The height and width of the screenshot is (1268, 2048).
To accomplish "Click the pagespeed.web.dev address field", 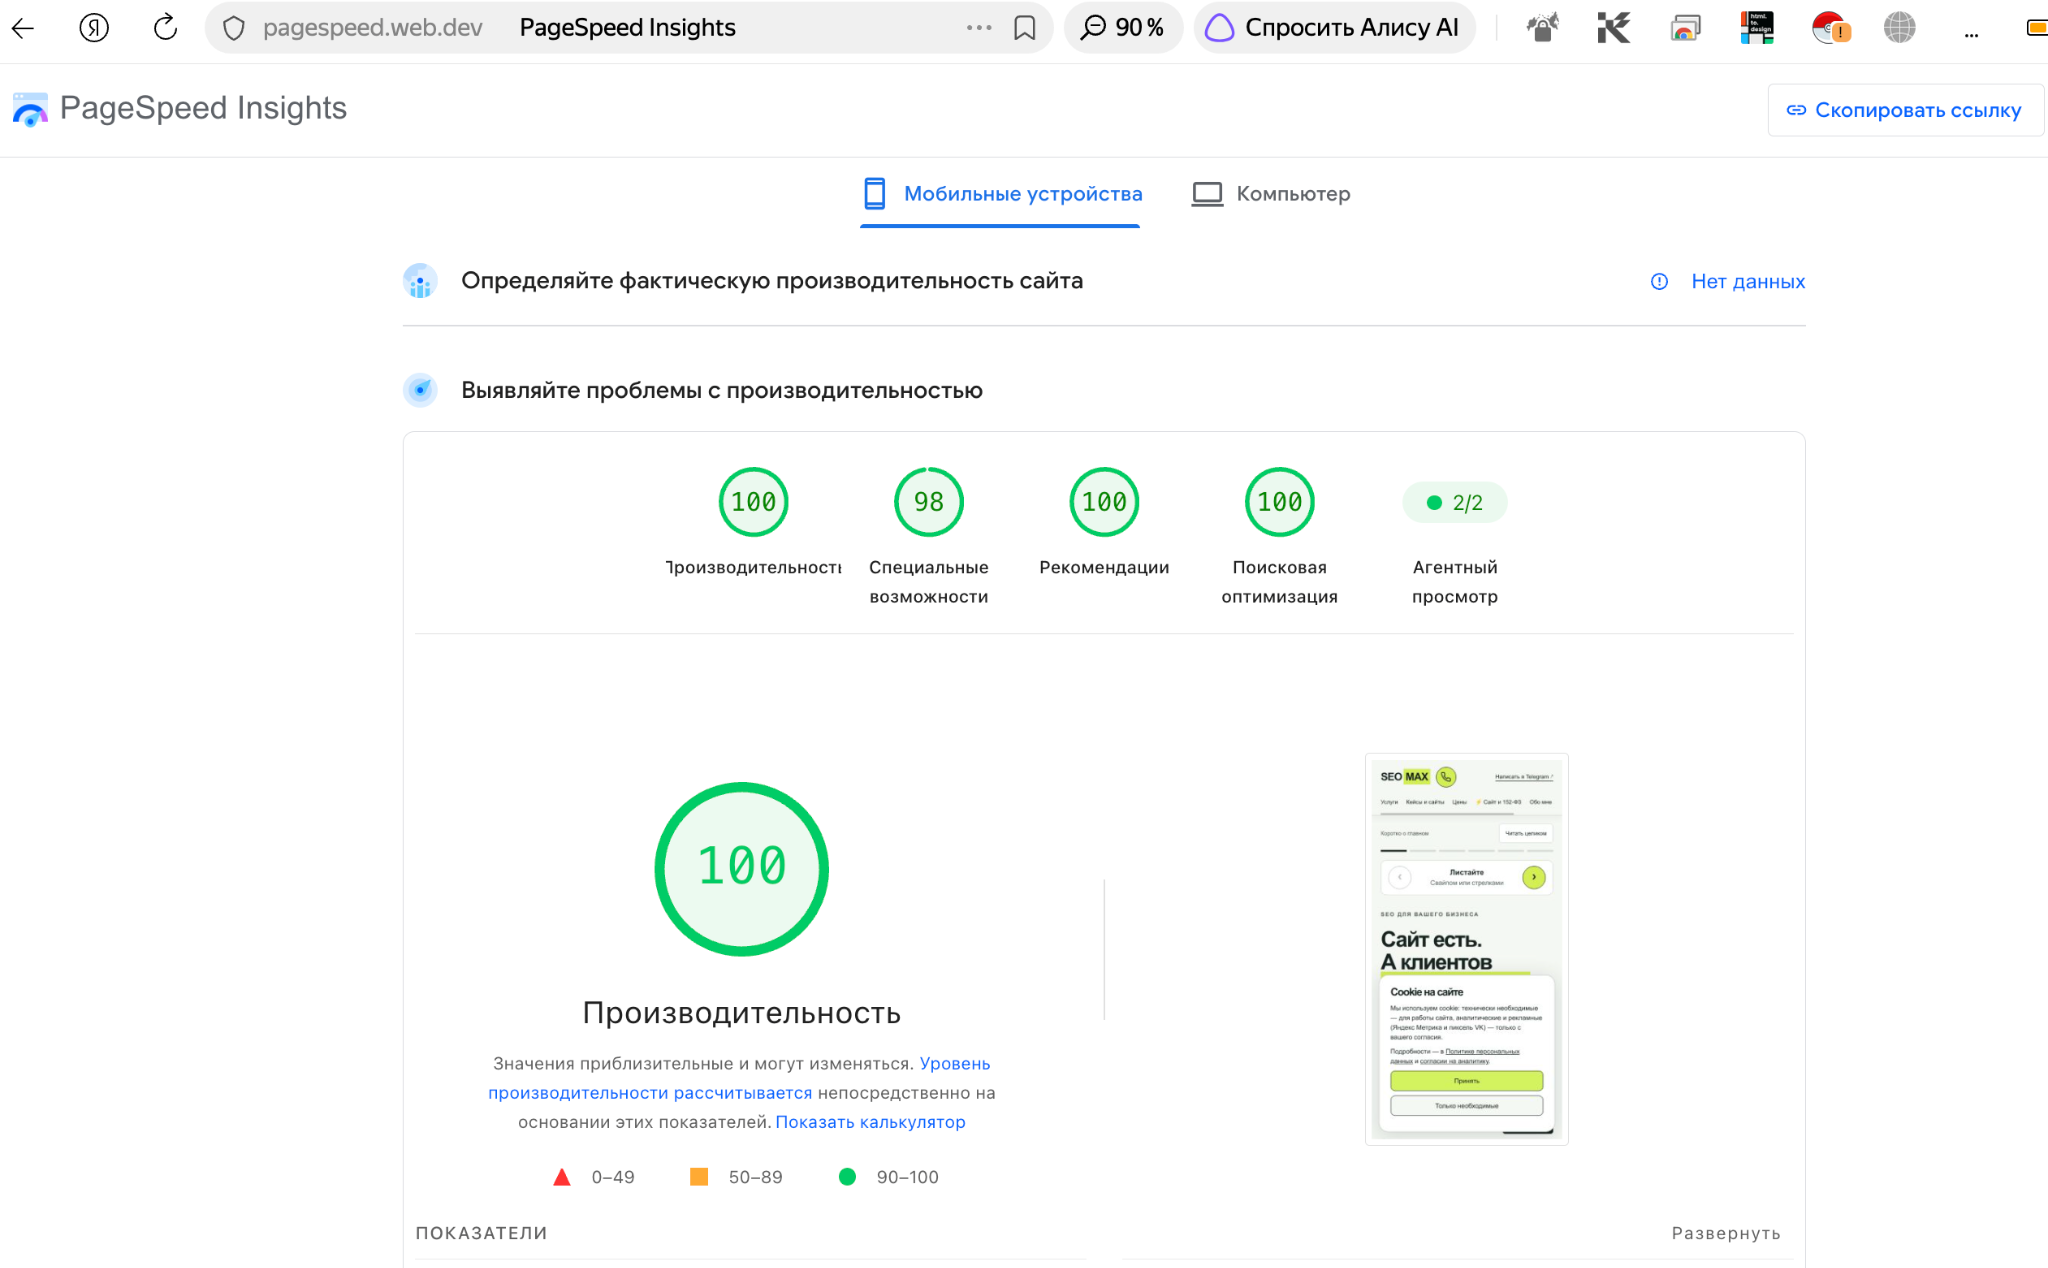I will click(372, 28).
